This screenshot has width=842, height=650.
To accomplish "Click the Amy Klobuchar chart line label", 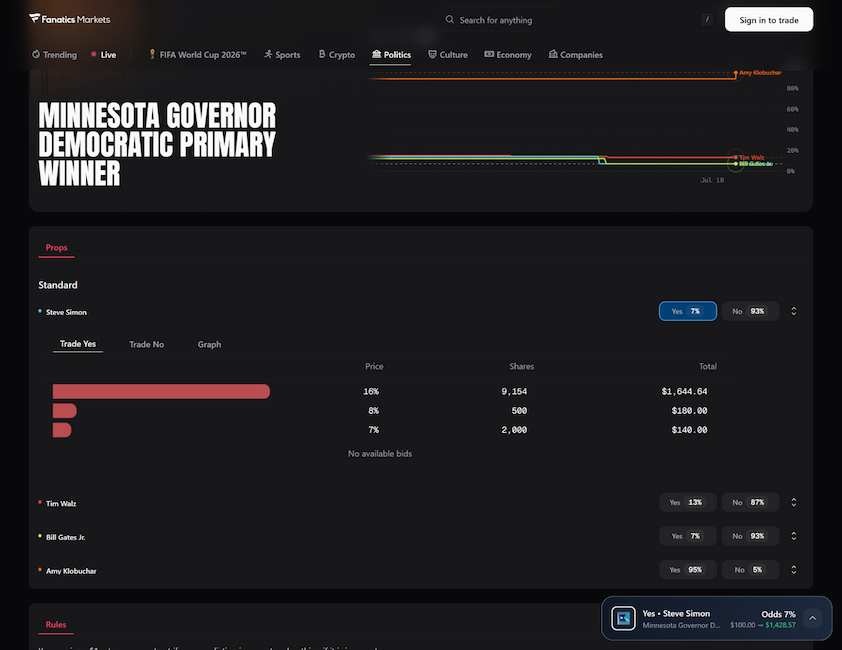I will point(760,73).
